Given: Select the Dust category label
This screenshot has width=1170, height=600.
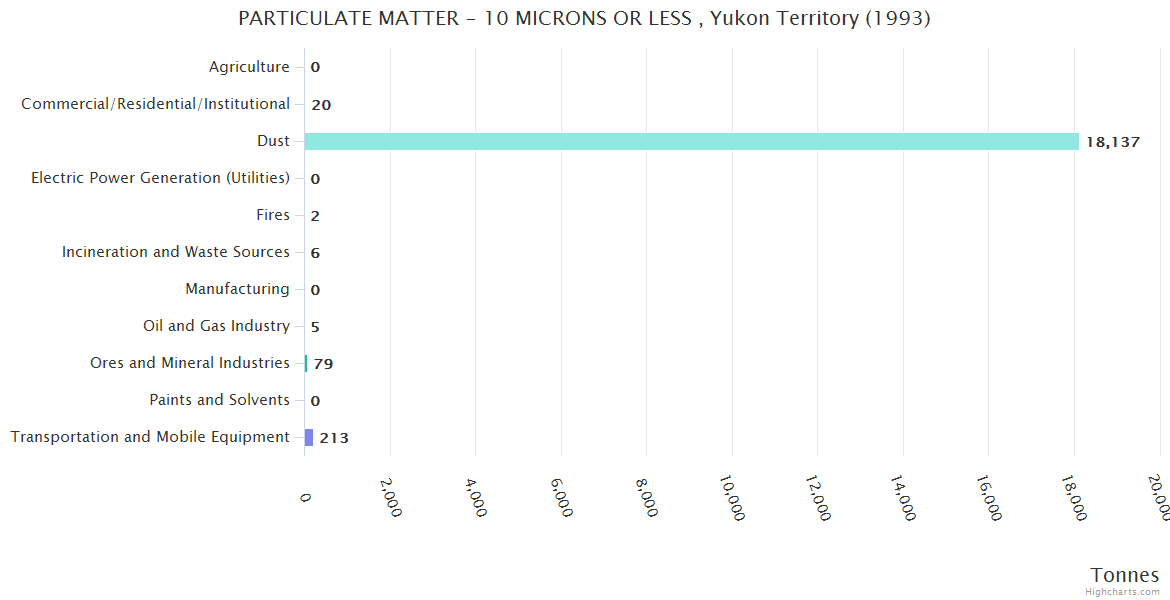Looking at the screenshot, I should (x=273, y=141).
